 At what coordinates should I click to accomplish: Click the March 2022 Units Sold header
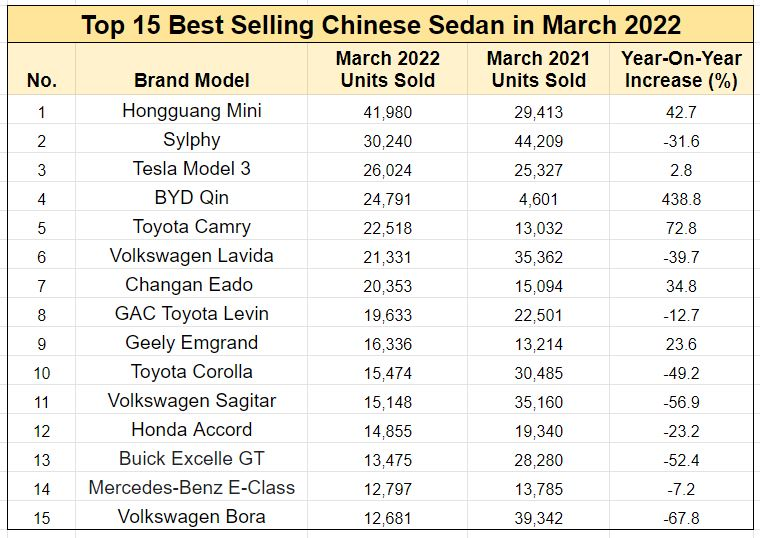[385, 69]
